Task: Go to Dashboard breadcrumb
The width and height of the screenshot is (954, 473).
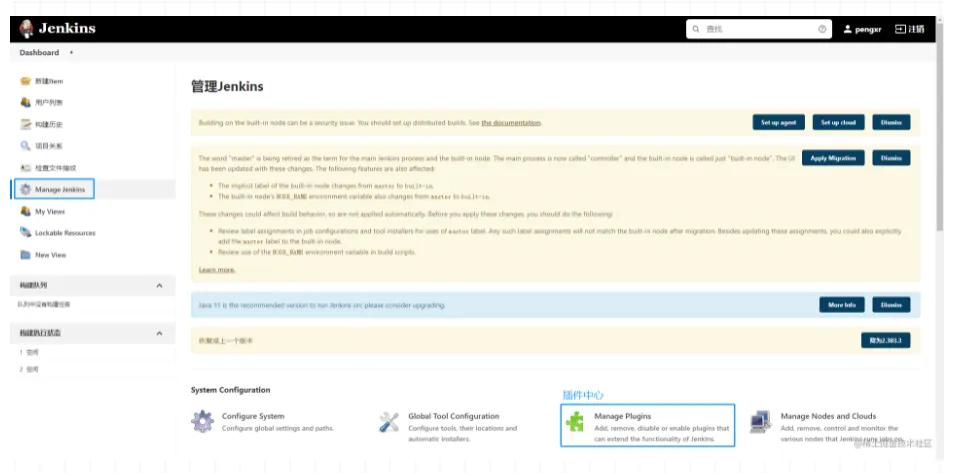Action: tap(39, 52)
